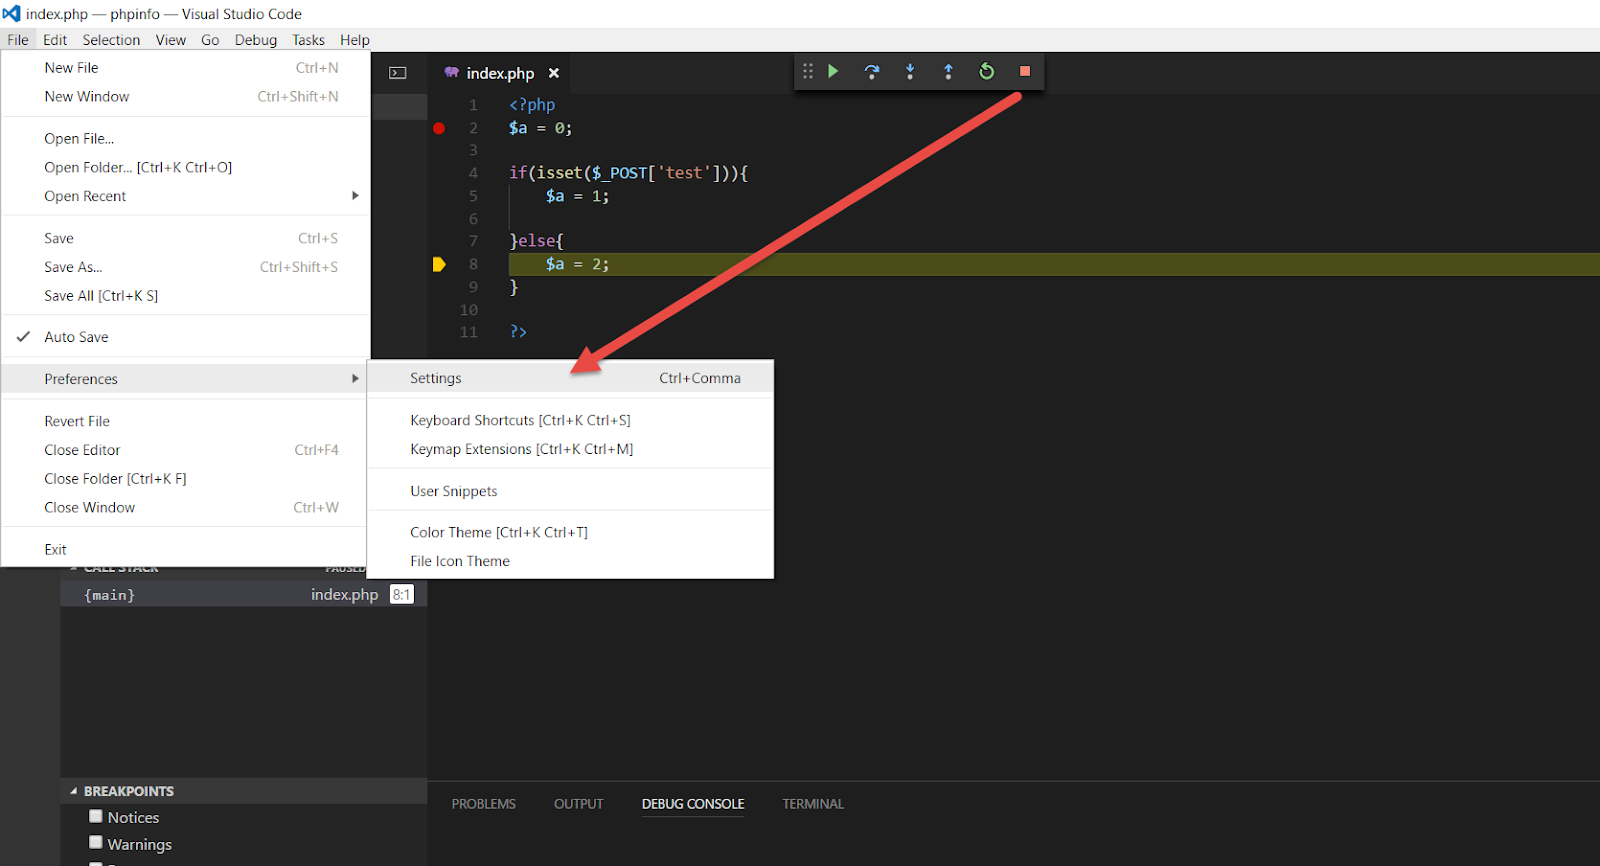
Task: Expand the Open Recent submenu
Action: pos(186,196)
